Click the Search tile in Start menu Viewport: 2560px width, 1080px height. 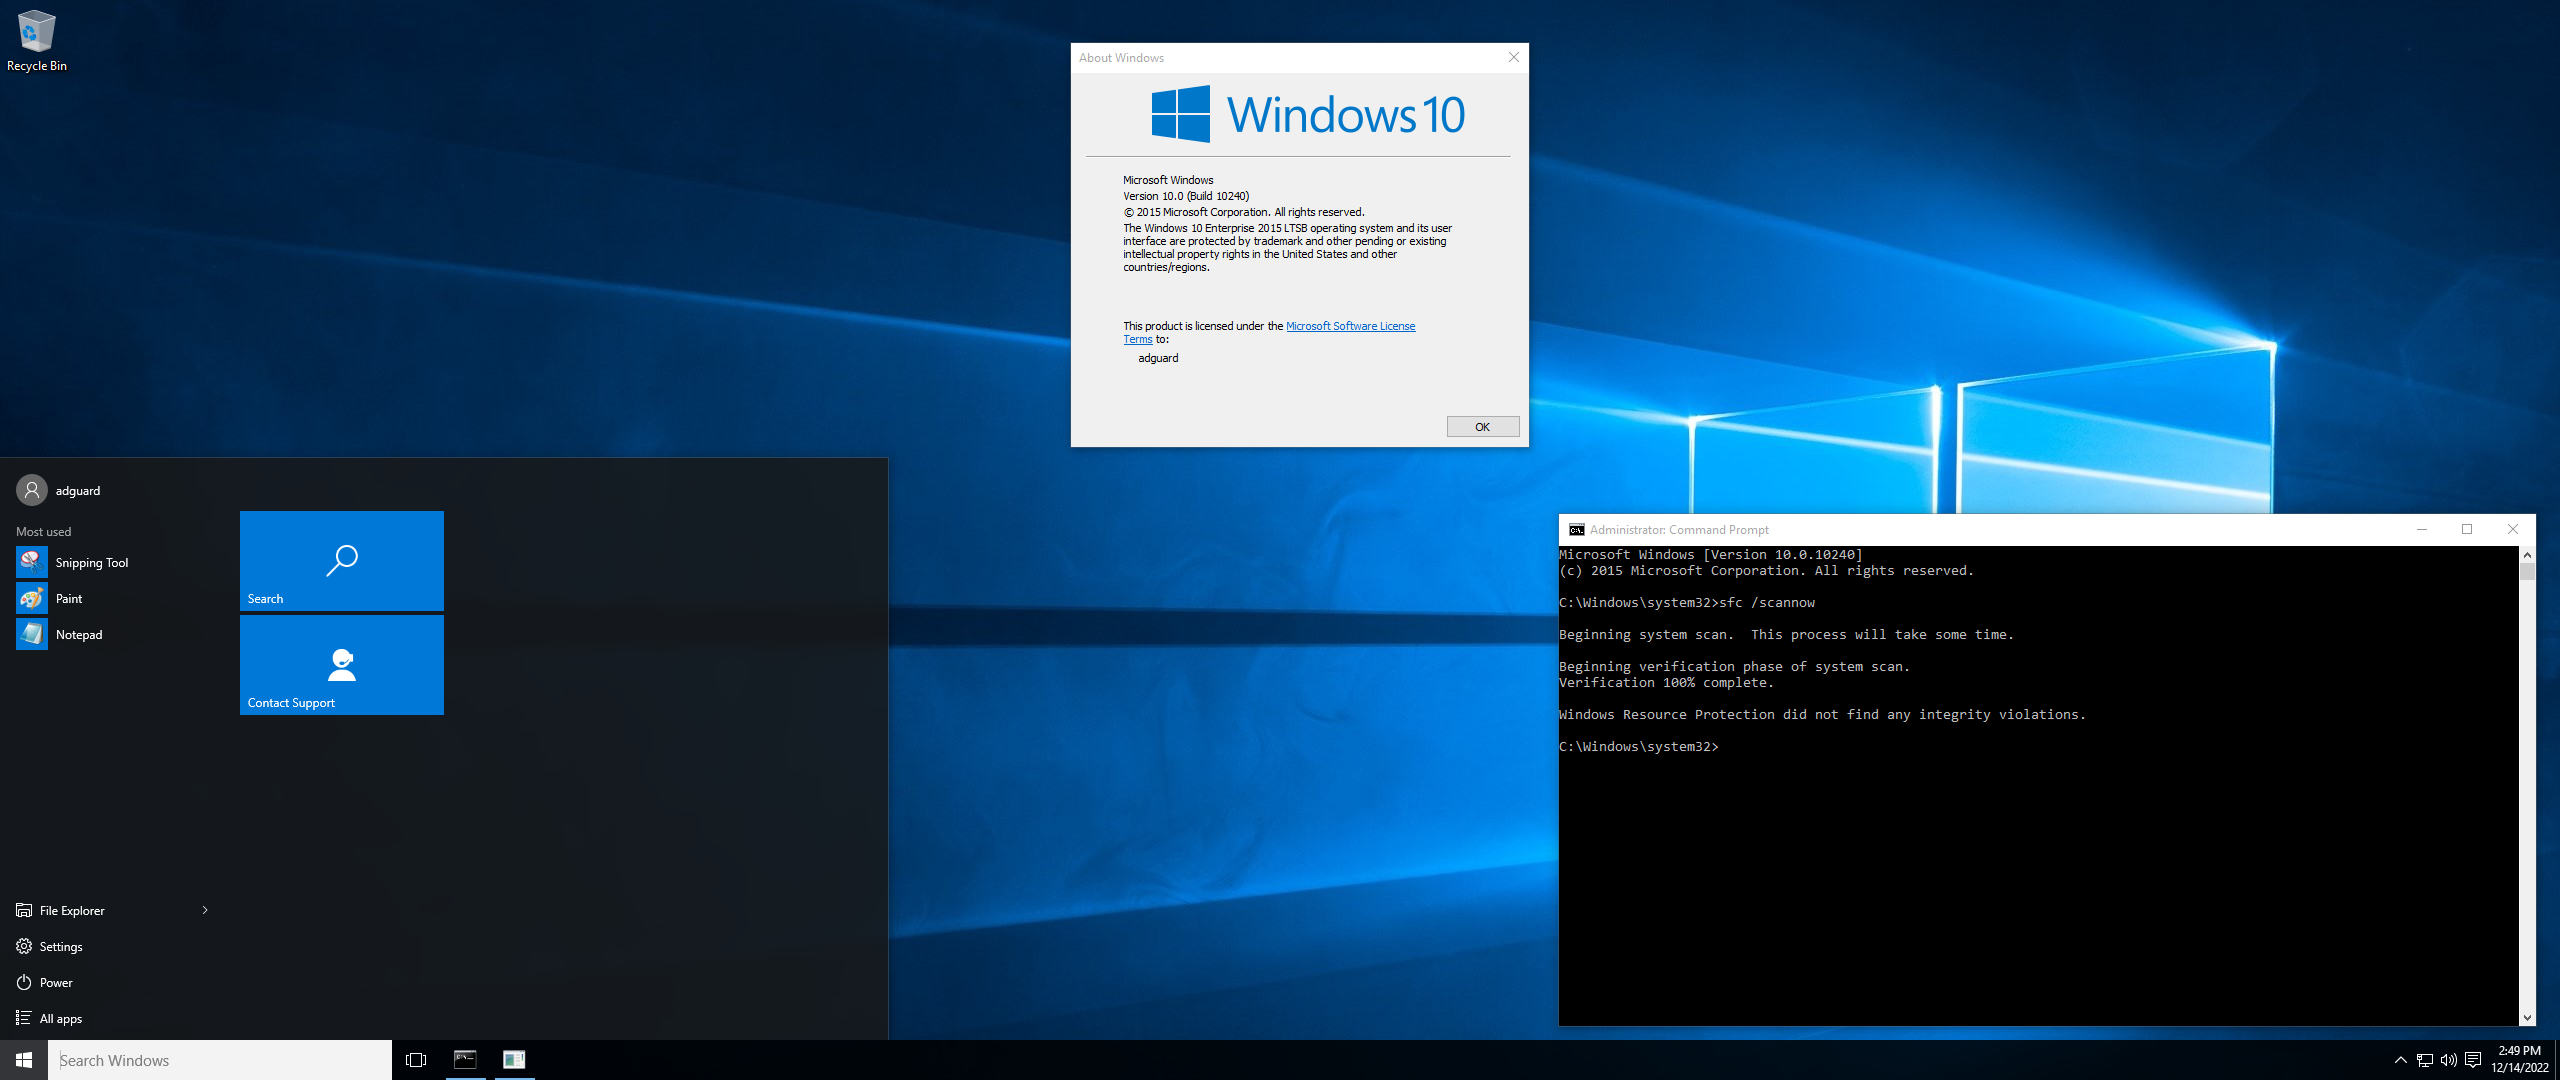click(x=342, y=561)
